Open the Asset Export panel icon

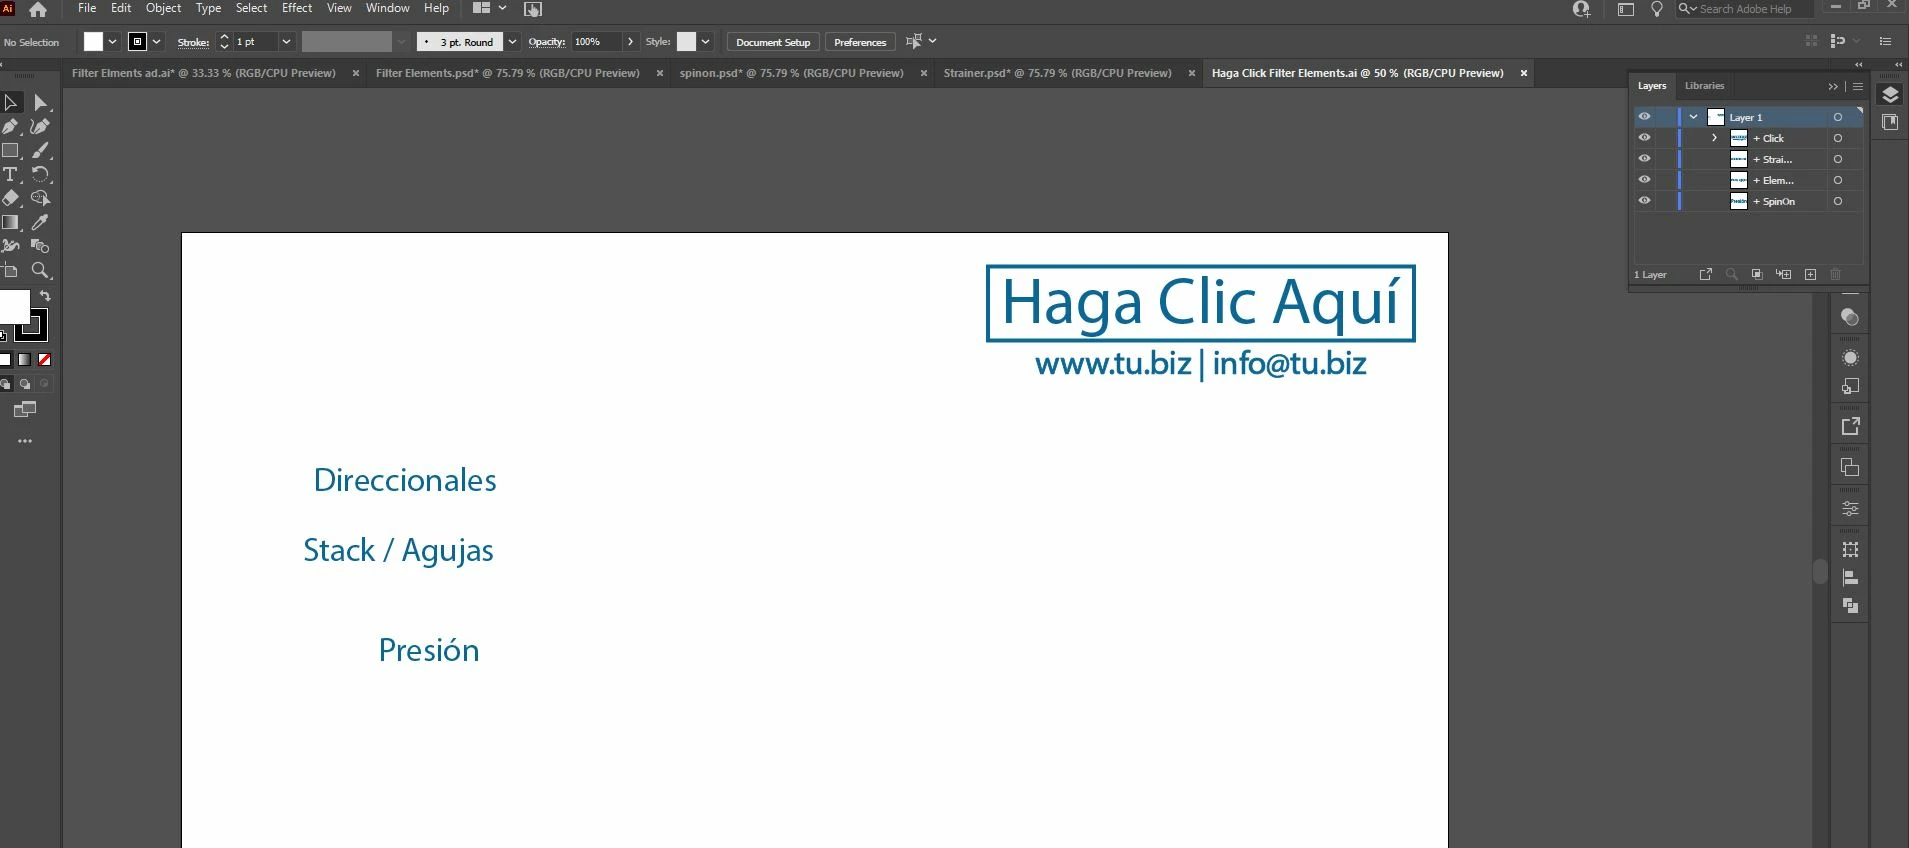click(1850, 426)
